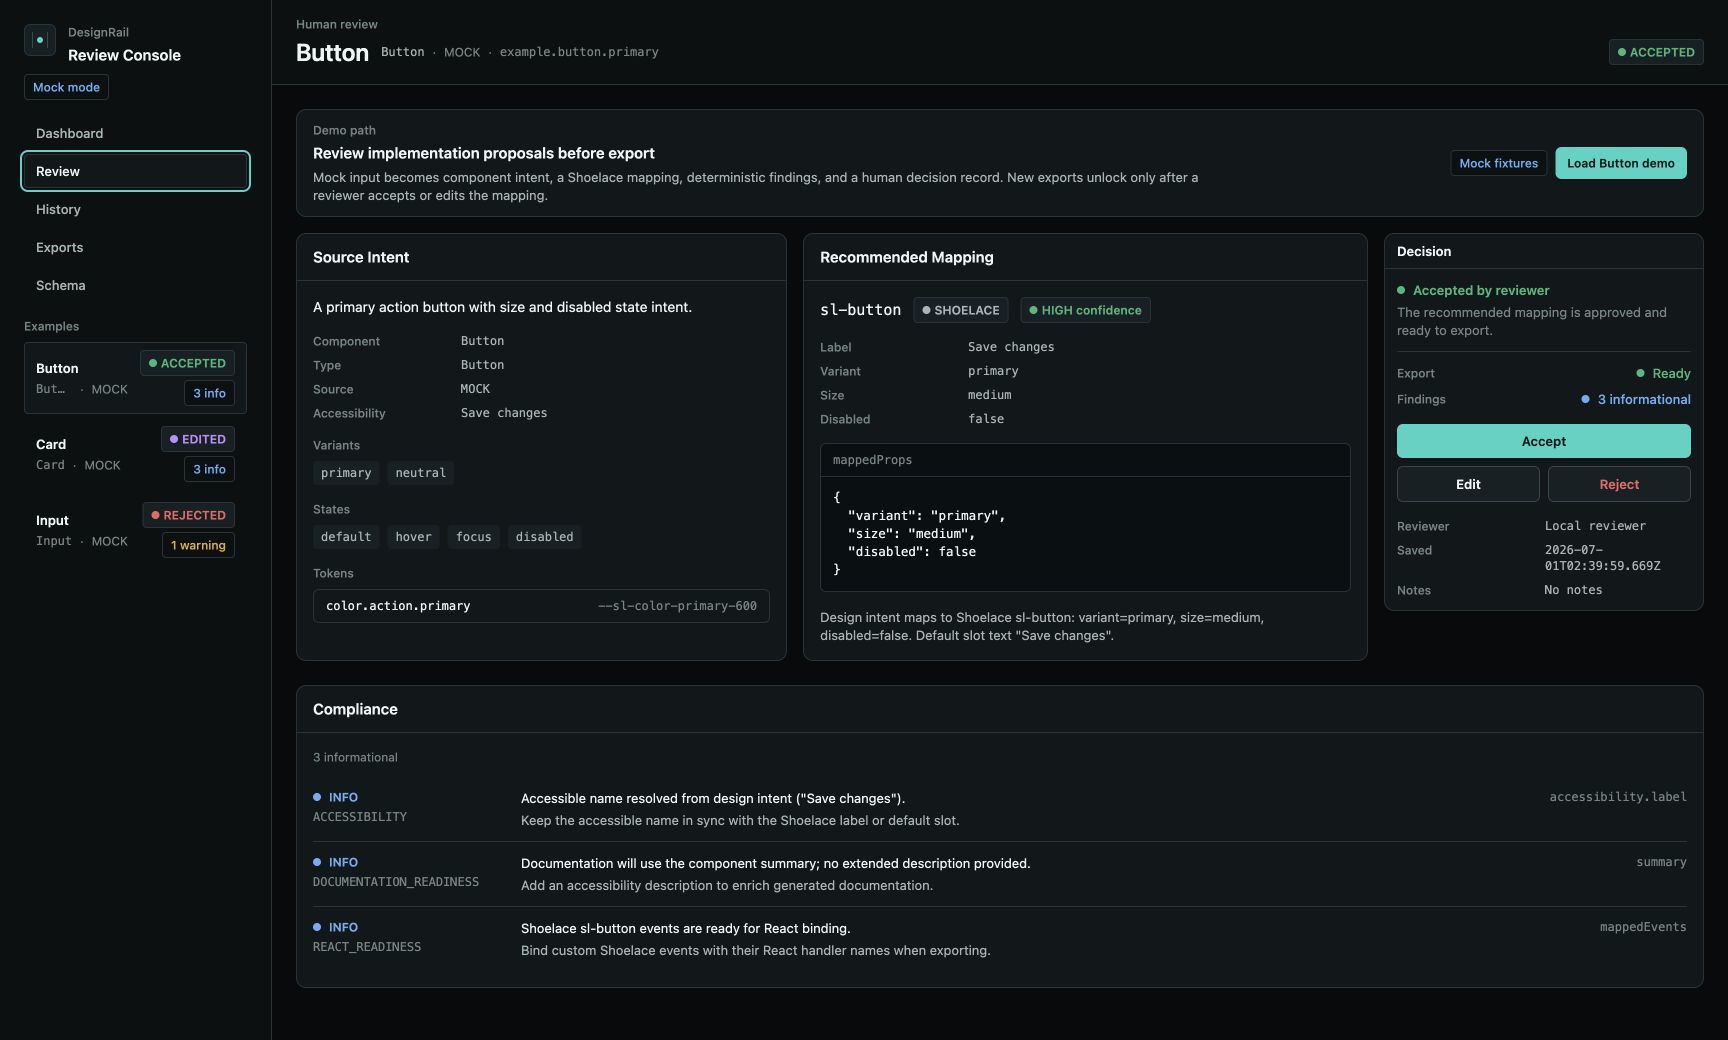Screen dimensions: 1728x1040
Task: Click the EDITED badge on Card example
Action: pos(198,439)
